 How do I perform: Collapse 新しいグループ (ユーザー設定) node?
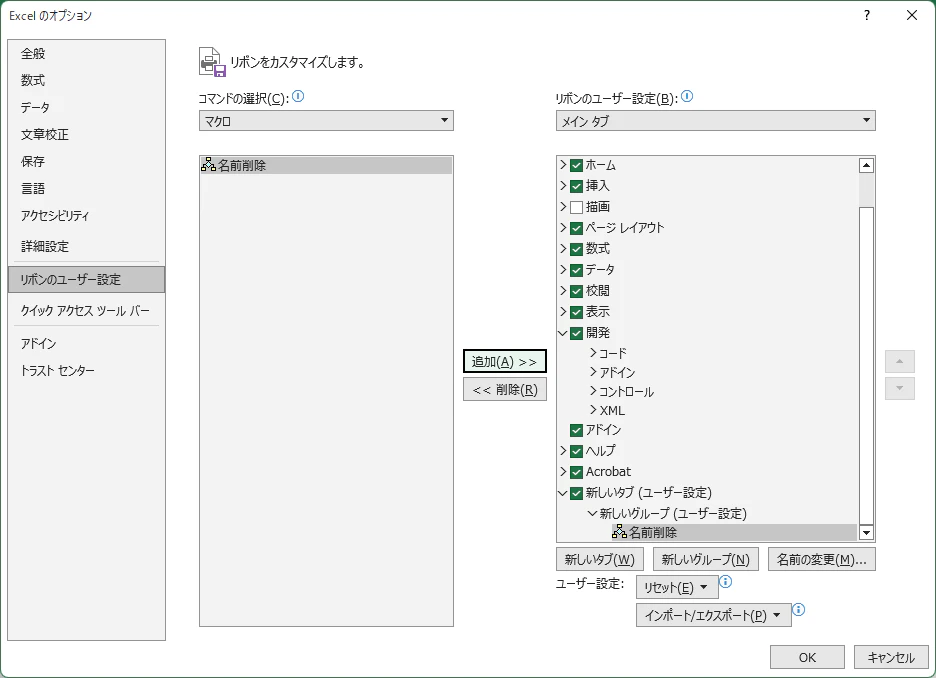click(592, 513)
